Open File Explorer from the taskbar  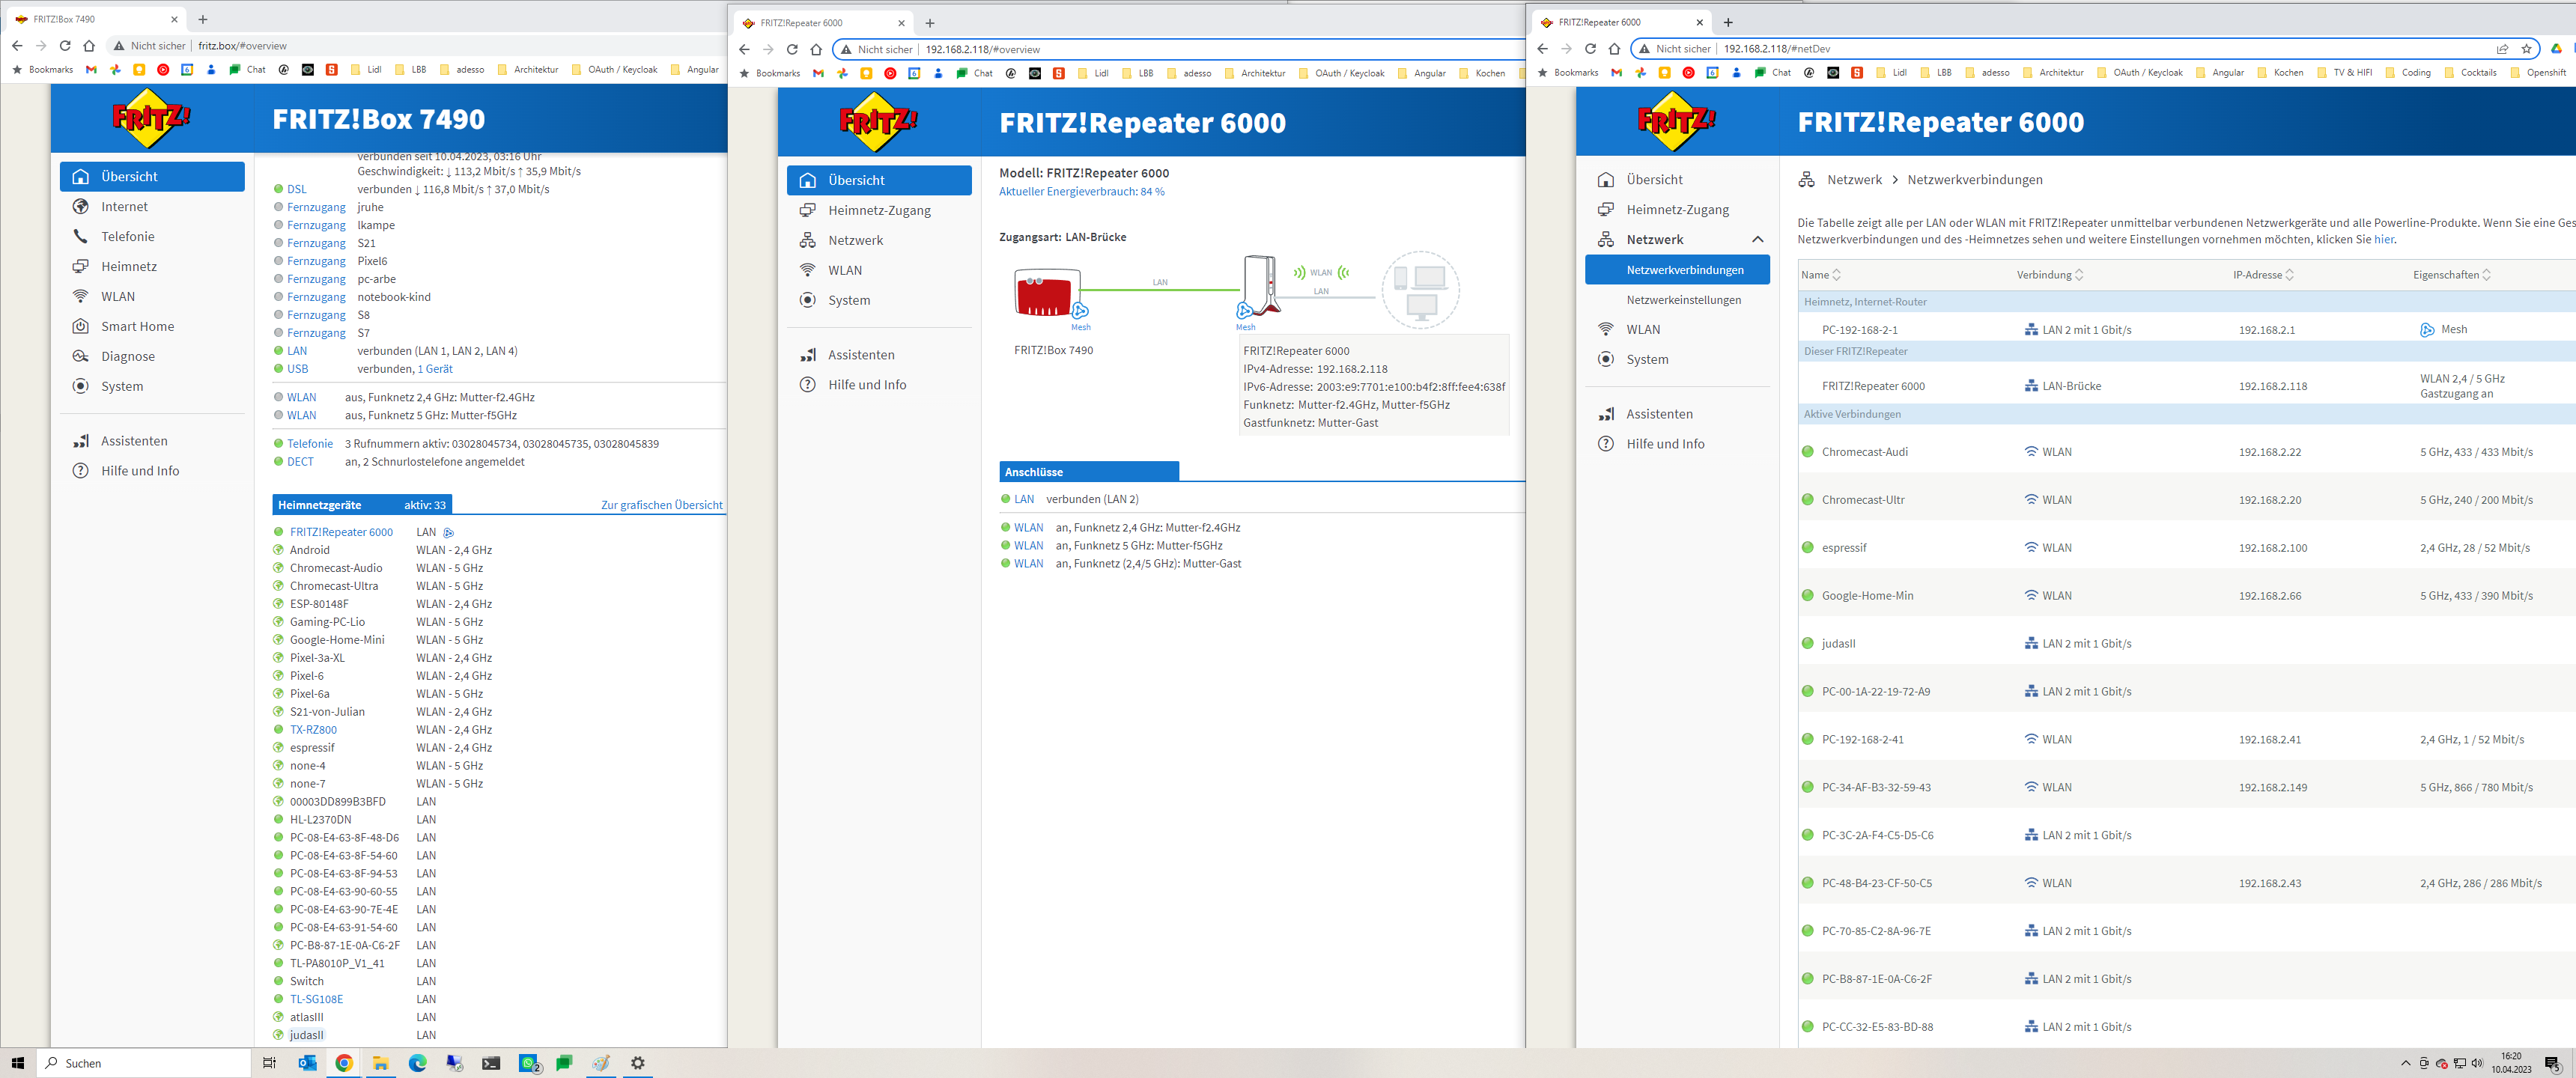[x=381, y=1063]
